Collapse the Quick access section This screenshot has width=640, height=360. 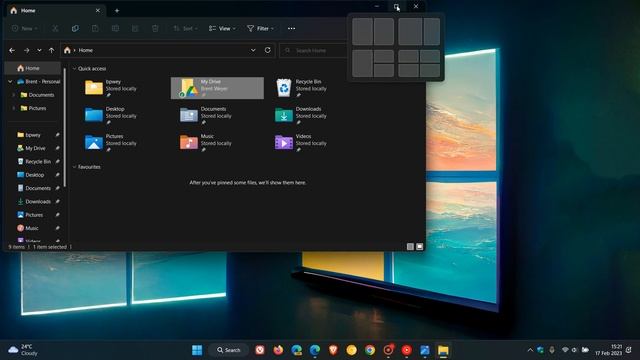click(74, 69)
